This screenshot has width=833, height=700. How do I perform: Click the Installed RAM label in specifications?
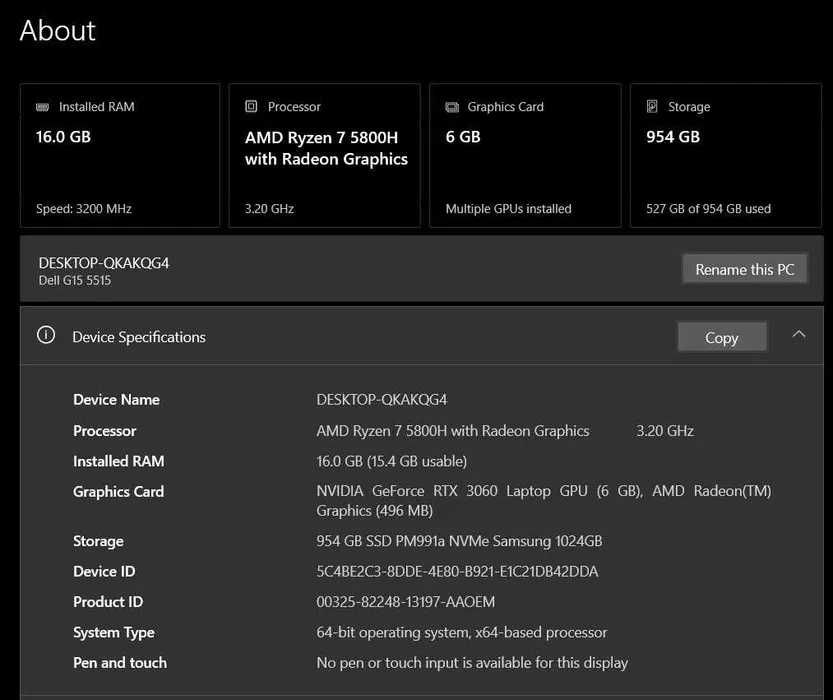pyautogui.click(x=118, y=461)
